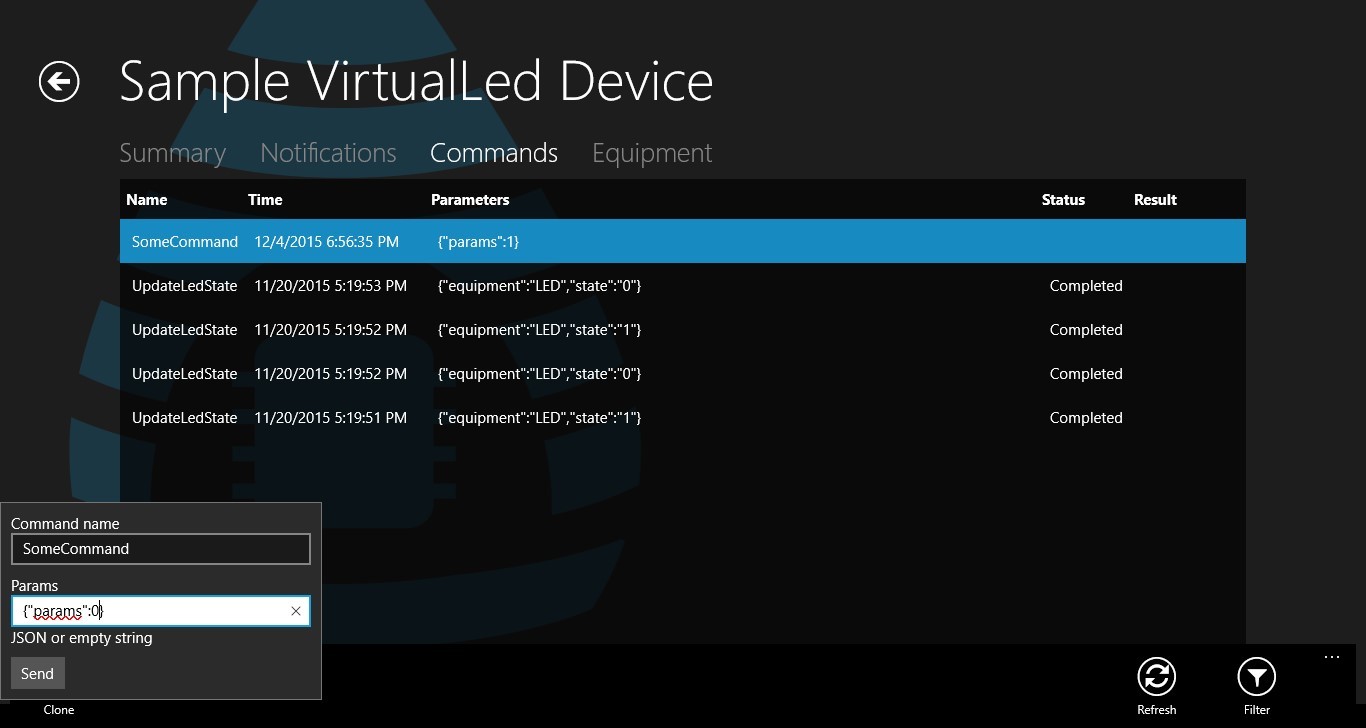The height and width of the screenshot is (728, 1366).
Task: Switch to the Summary tab
Action: pos(172,153)
